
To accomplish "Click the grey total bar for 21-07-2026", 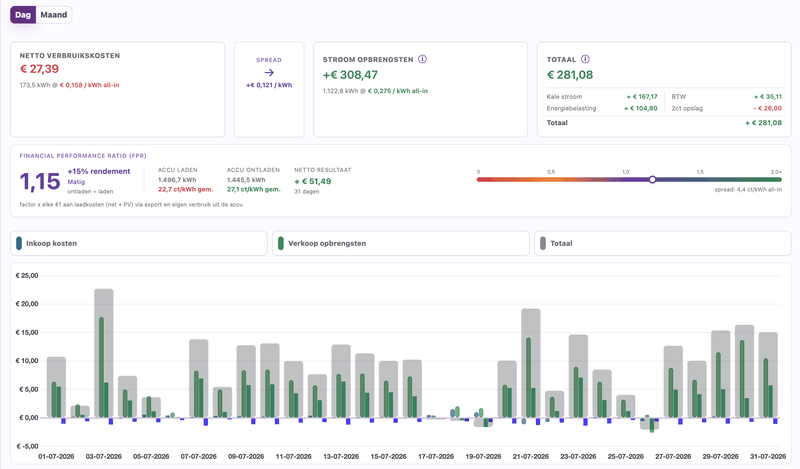I will pyautogui.click(x=531, y=363).
